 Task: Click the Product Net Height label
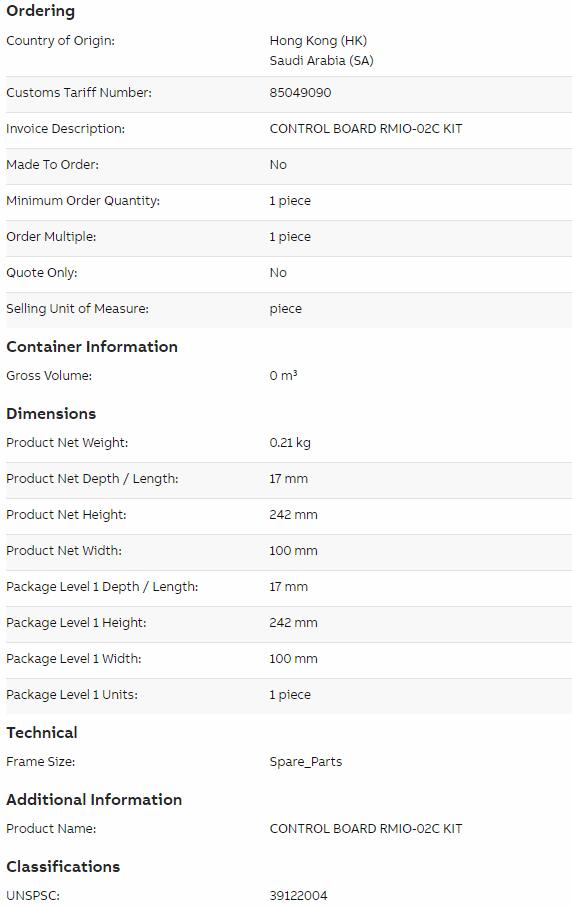pos(66,515)
